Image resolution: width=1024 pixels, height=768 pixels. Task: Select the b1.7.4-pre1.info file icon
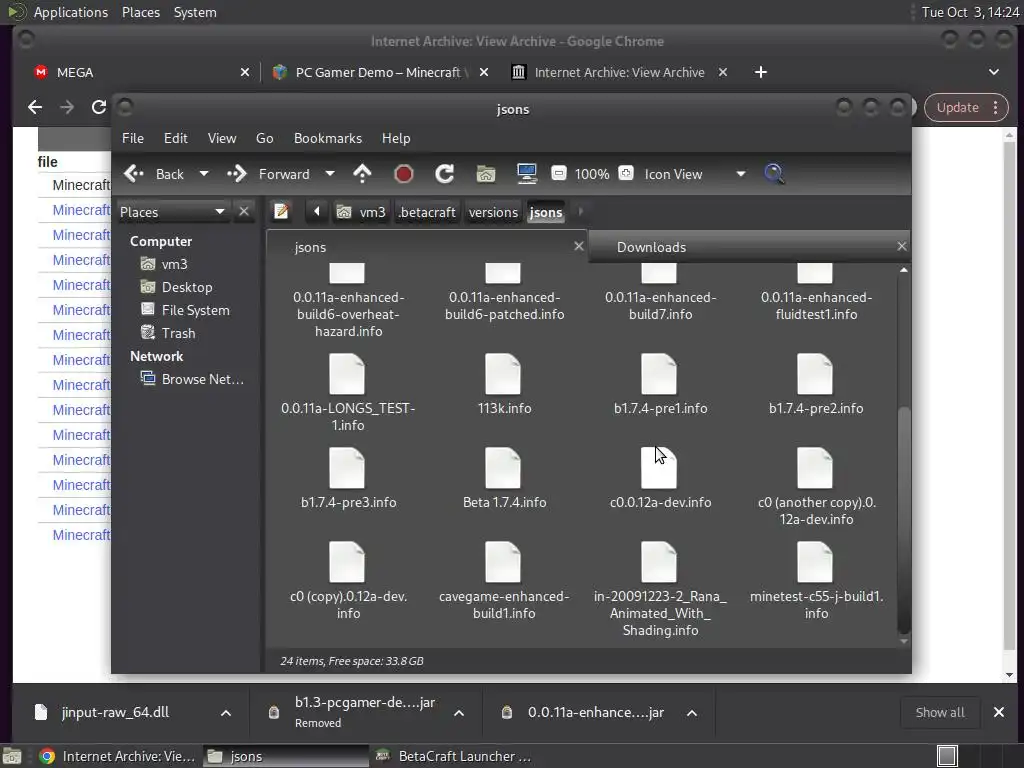(x=659, y=374)
